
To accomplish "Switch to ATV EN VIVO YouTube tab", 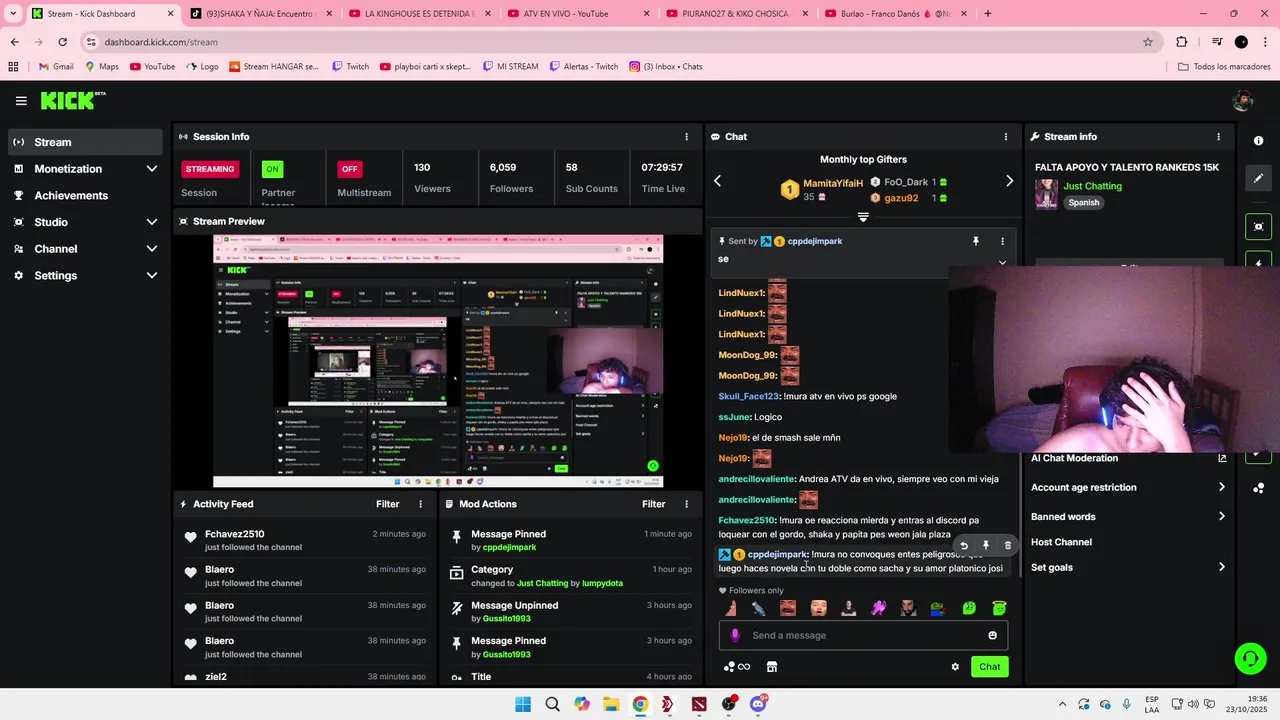I will click(579, 14).
